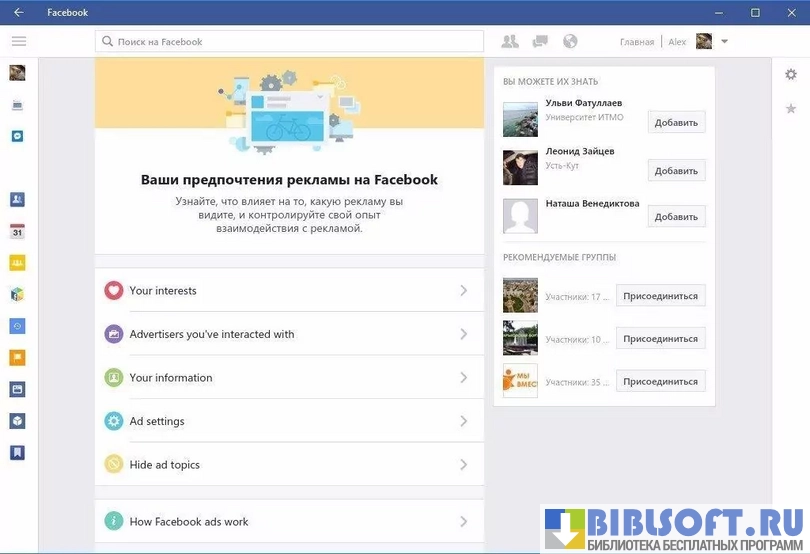Click the Messenger icon in left sidebar

[x=17, y=136]
